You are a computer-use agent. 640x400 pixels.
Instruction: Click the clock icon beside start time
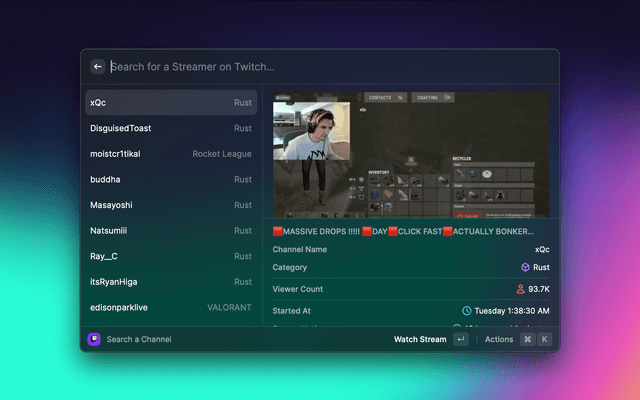tap(466, 311)
